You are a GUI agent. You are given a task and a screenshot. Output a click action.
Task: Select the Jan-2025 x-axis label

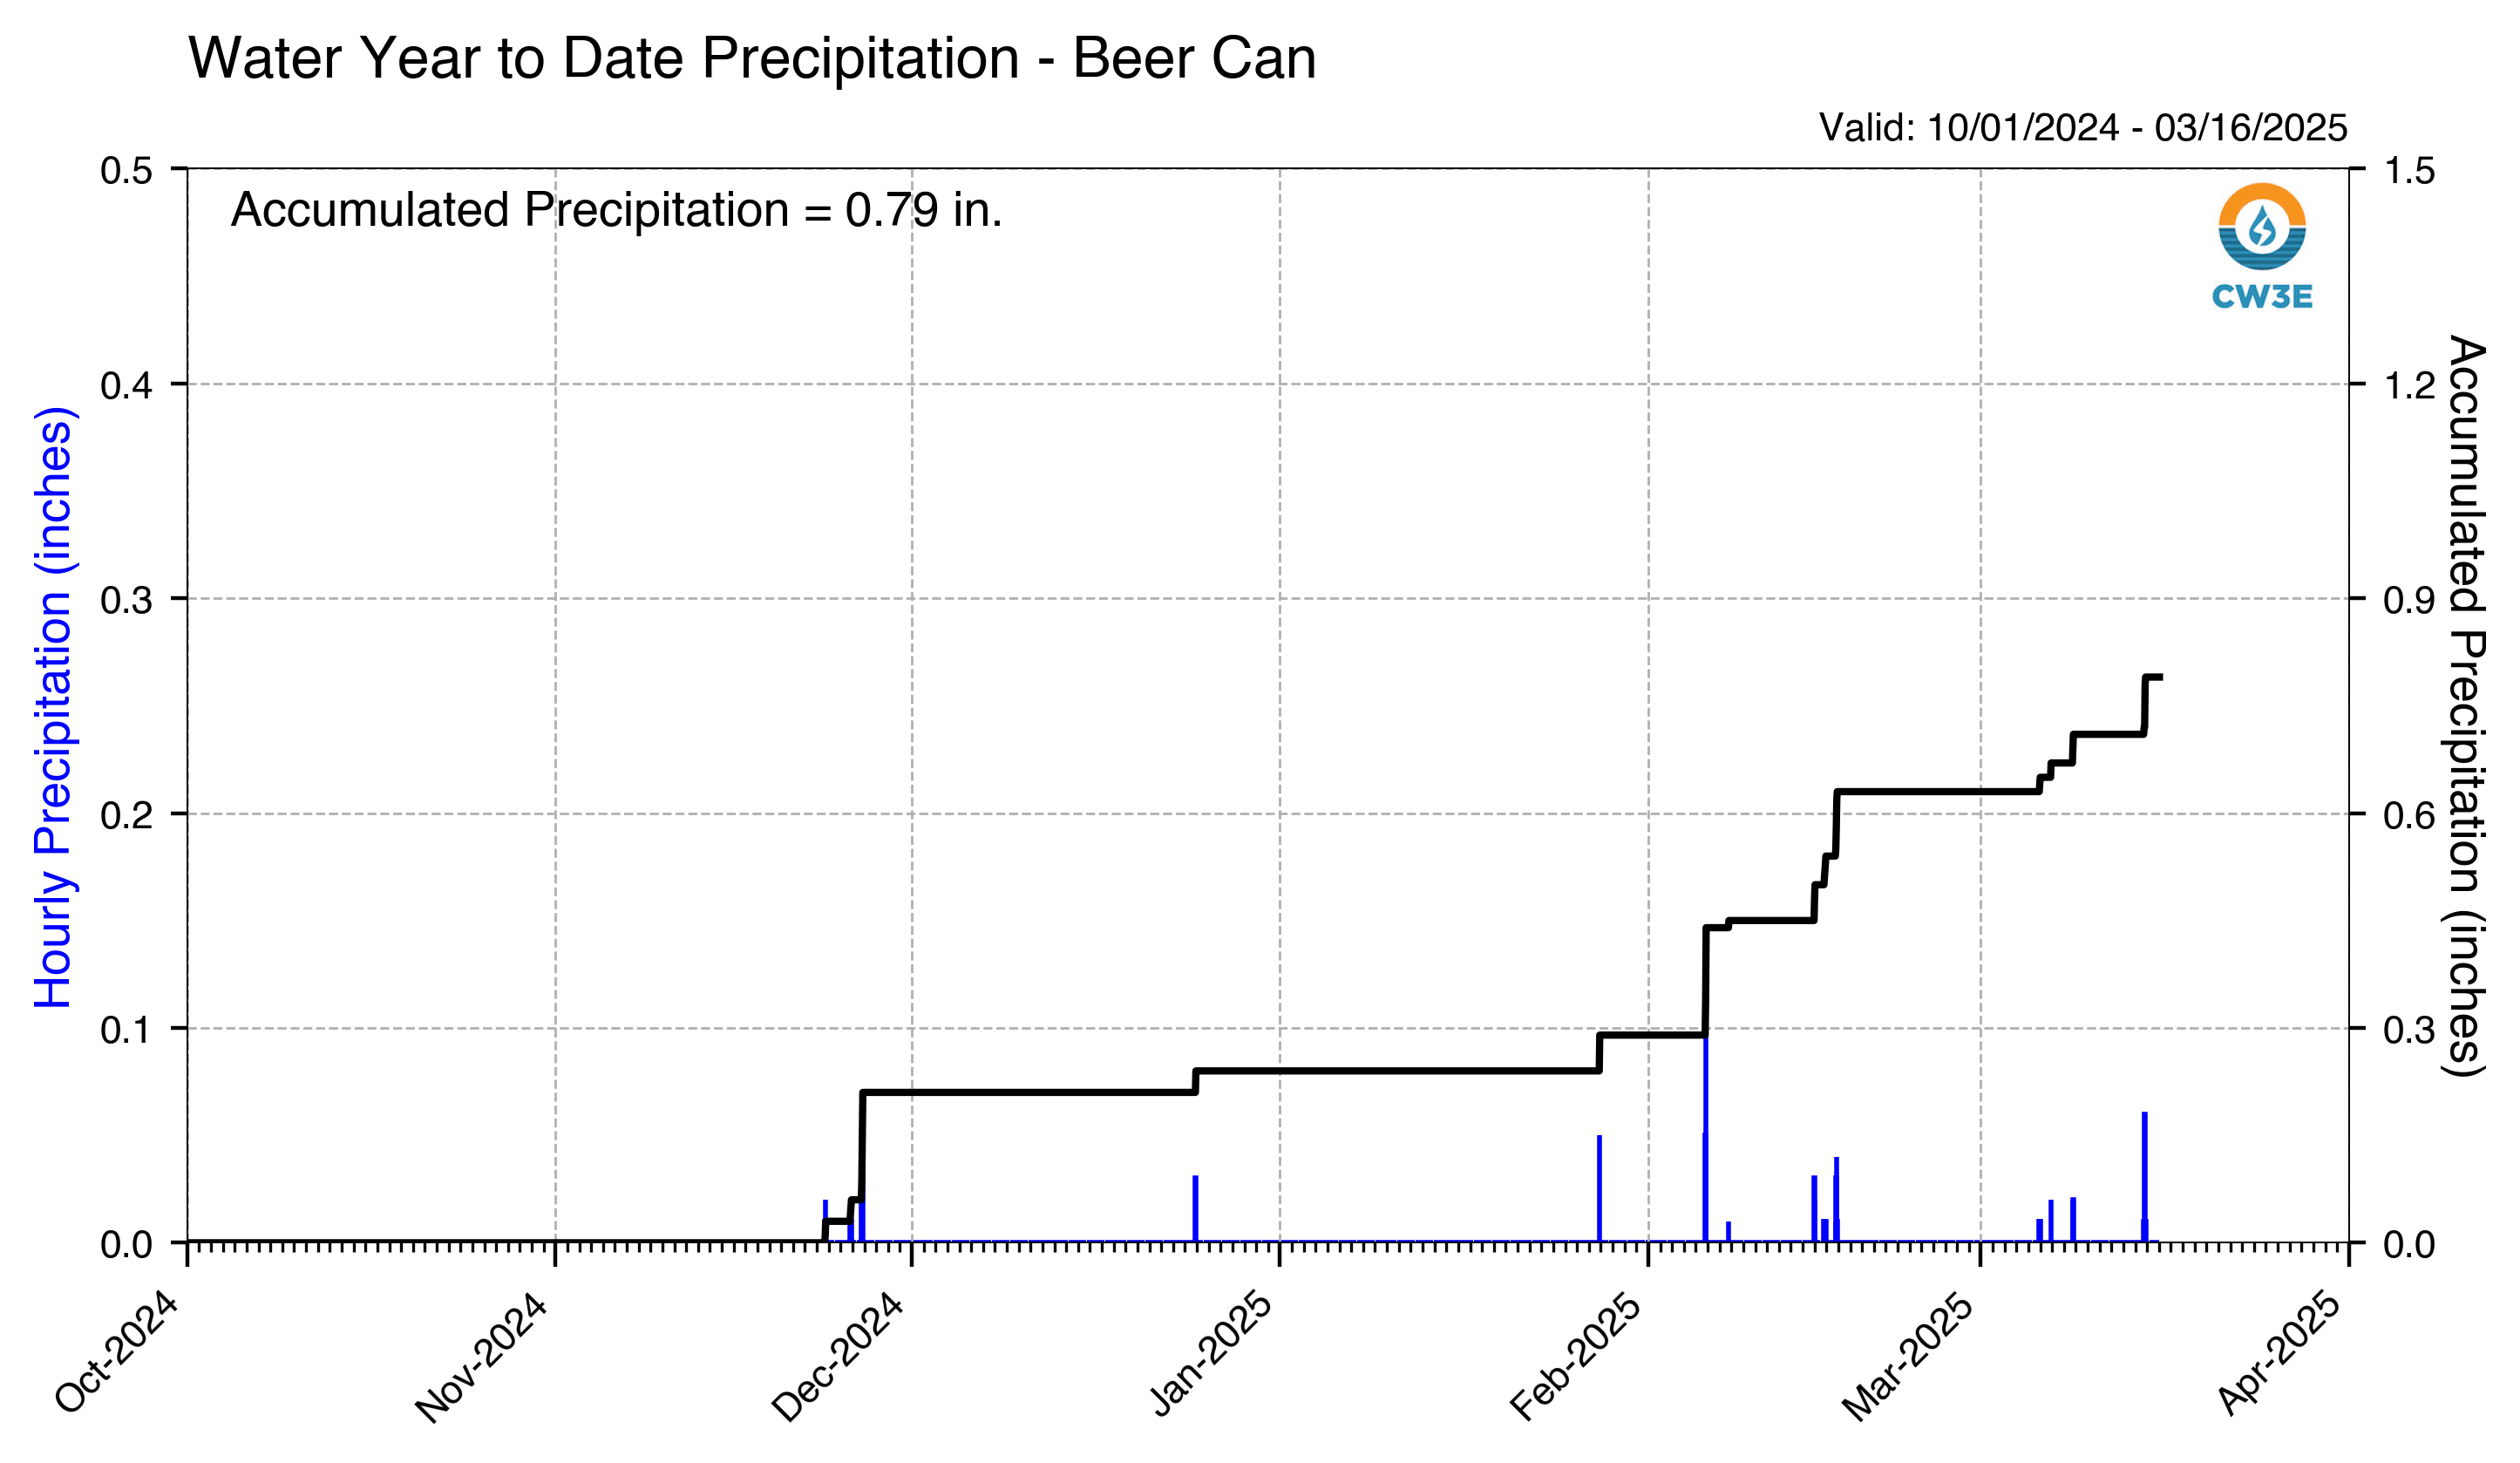[1212, 1354]
